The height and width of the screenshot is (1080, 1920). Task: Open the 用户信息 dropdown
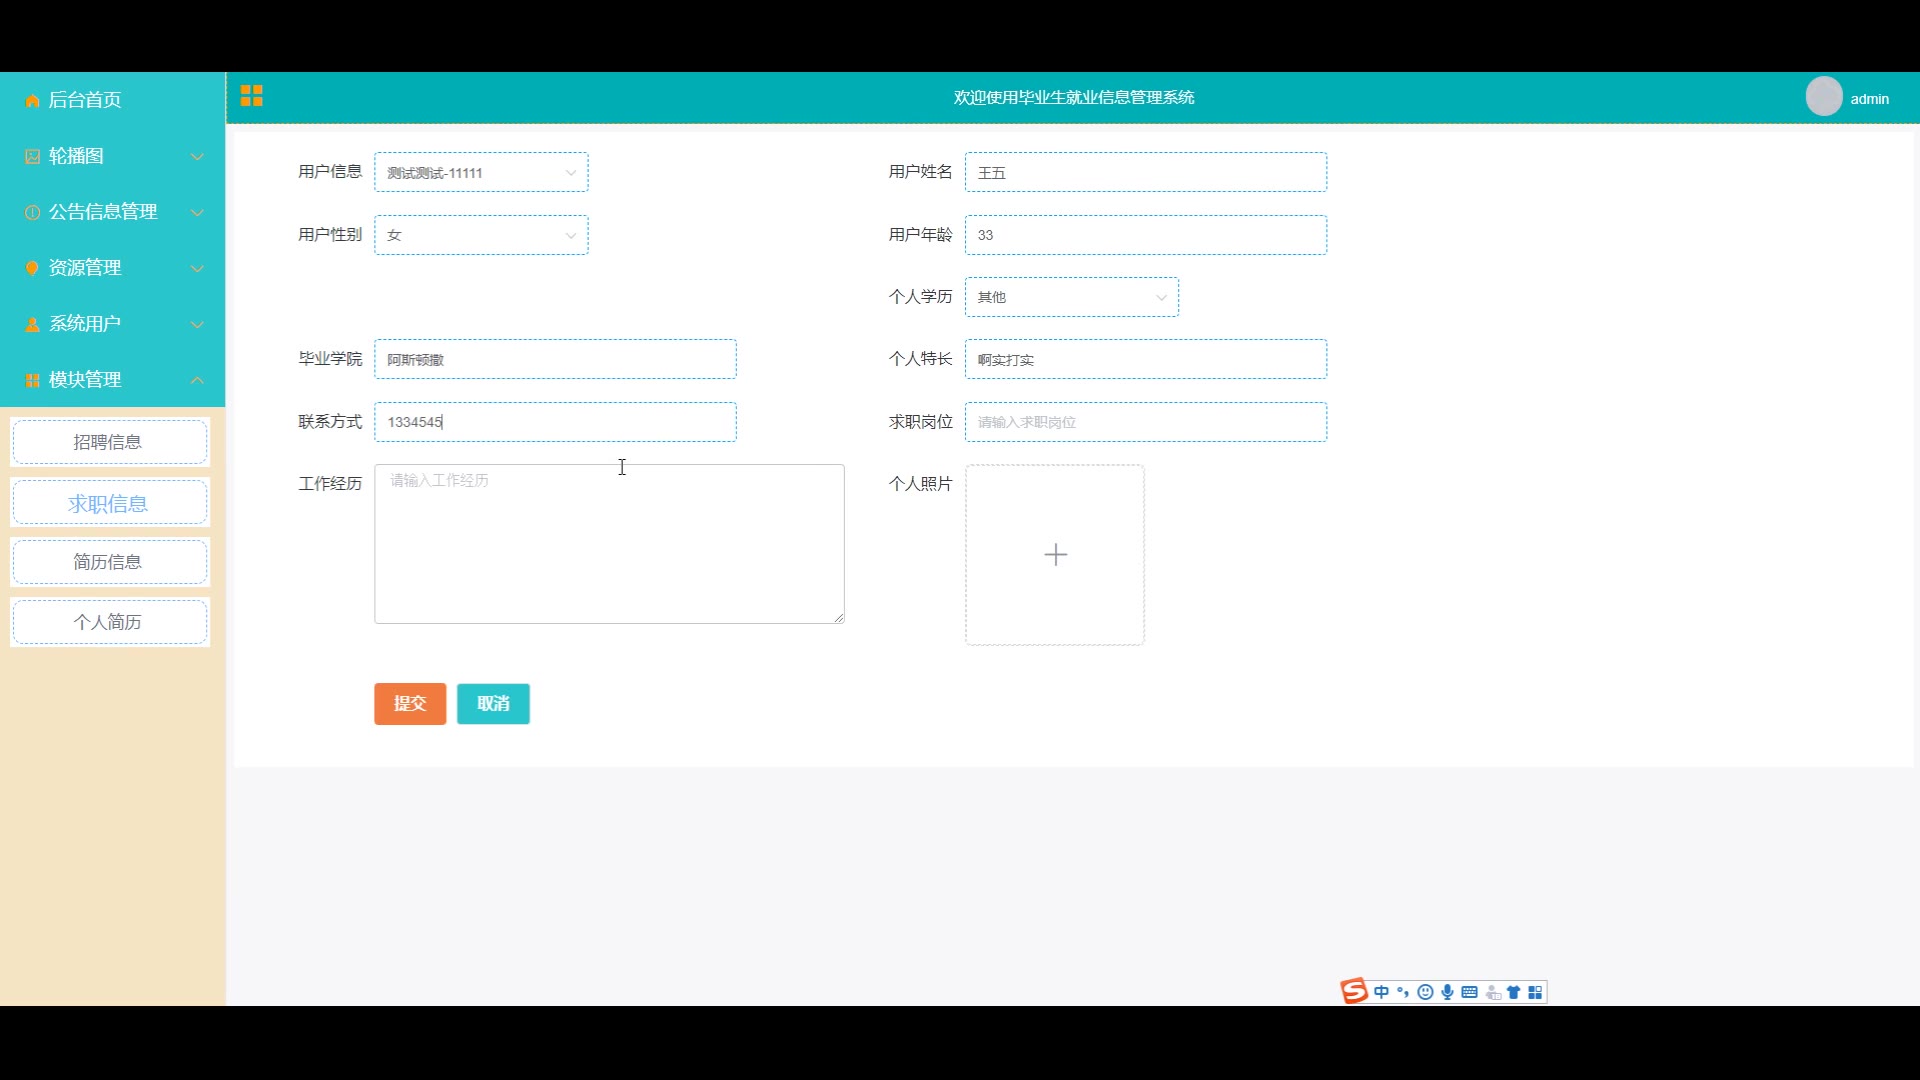[481, 172]
